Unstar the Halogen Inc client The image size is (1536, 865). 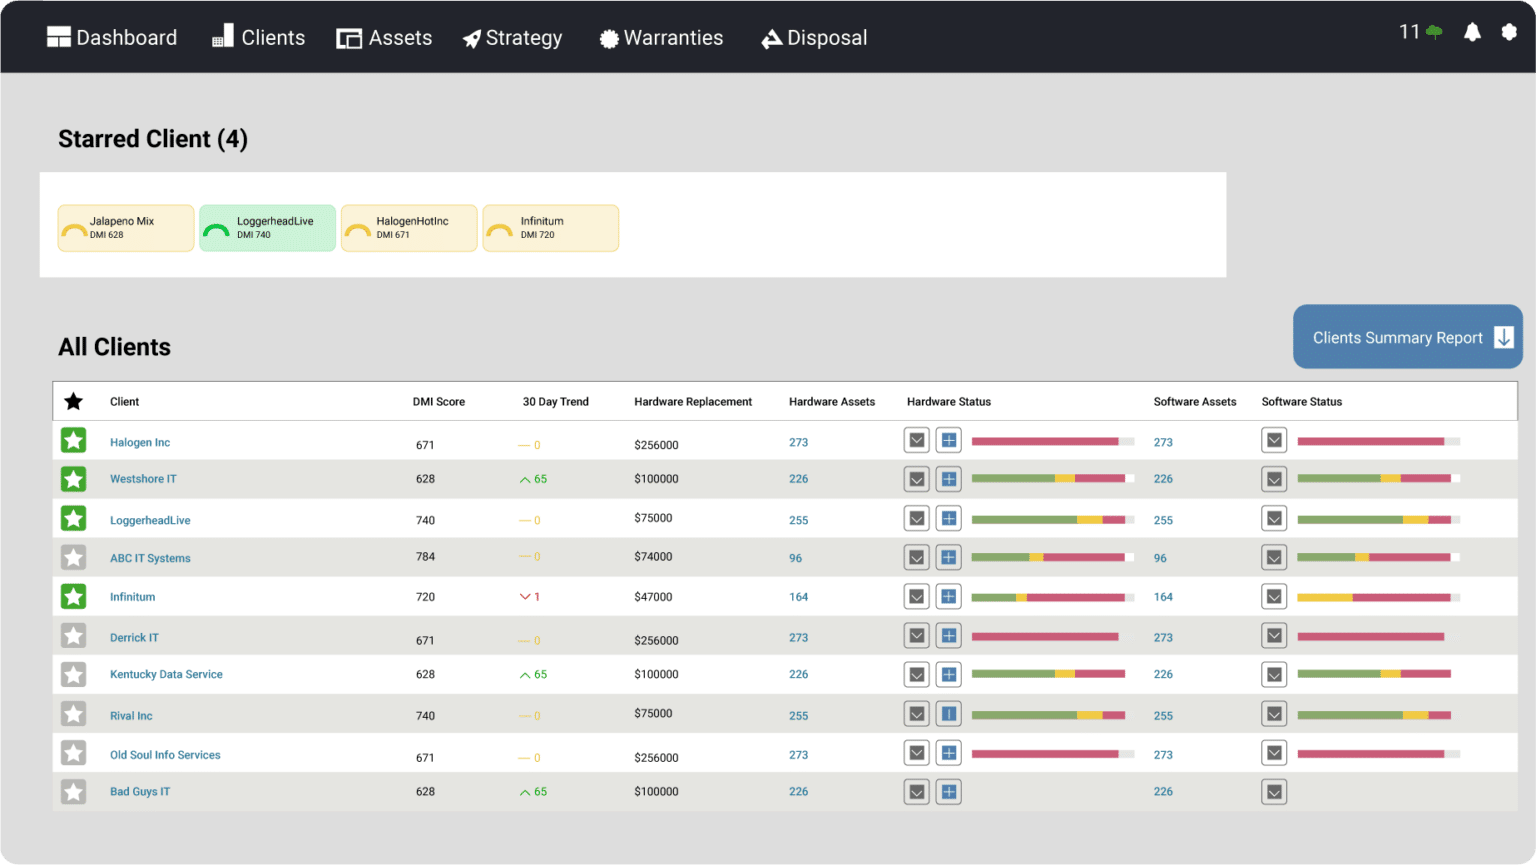[73, 440]
